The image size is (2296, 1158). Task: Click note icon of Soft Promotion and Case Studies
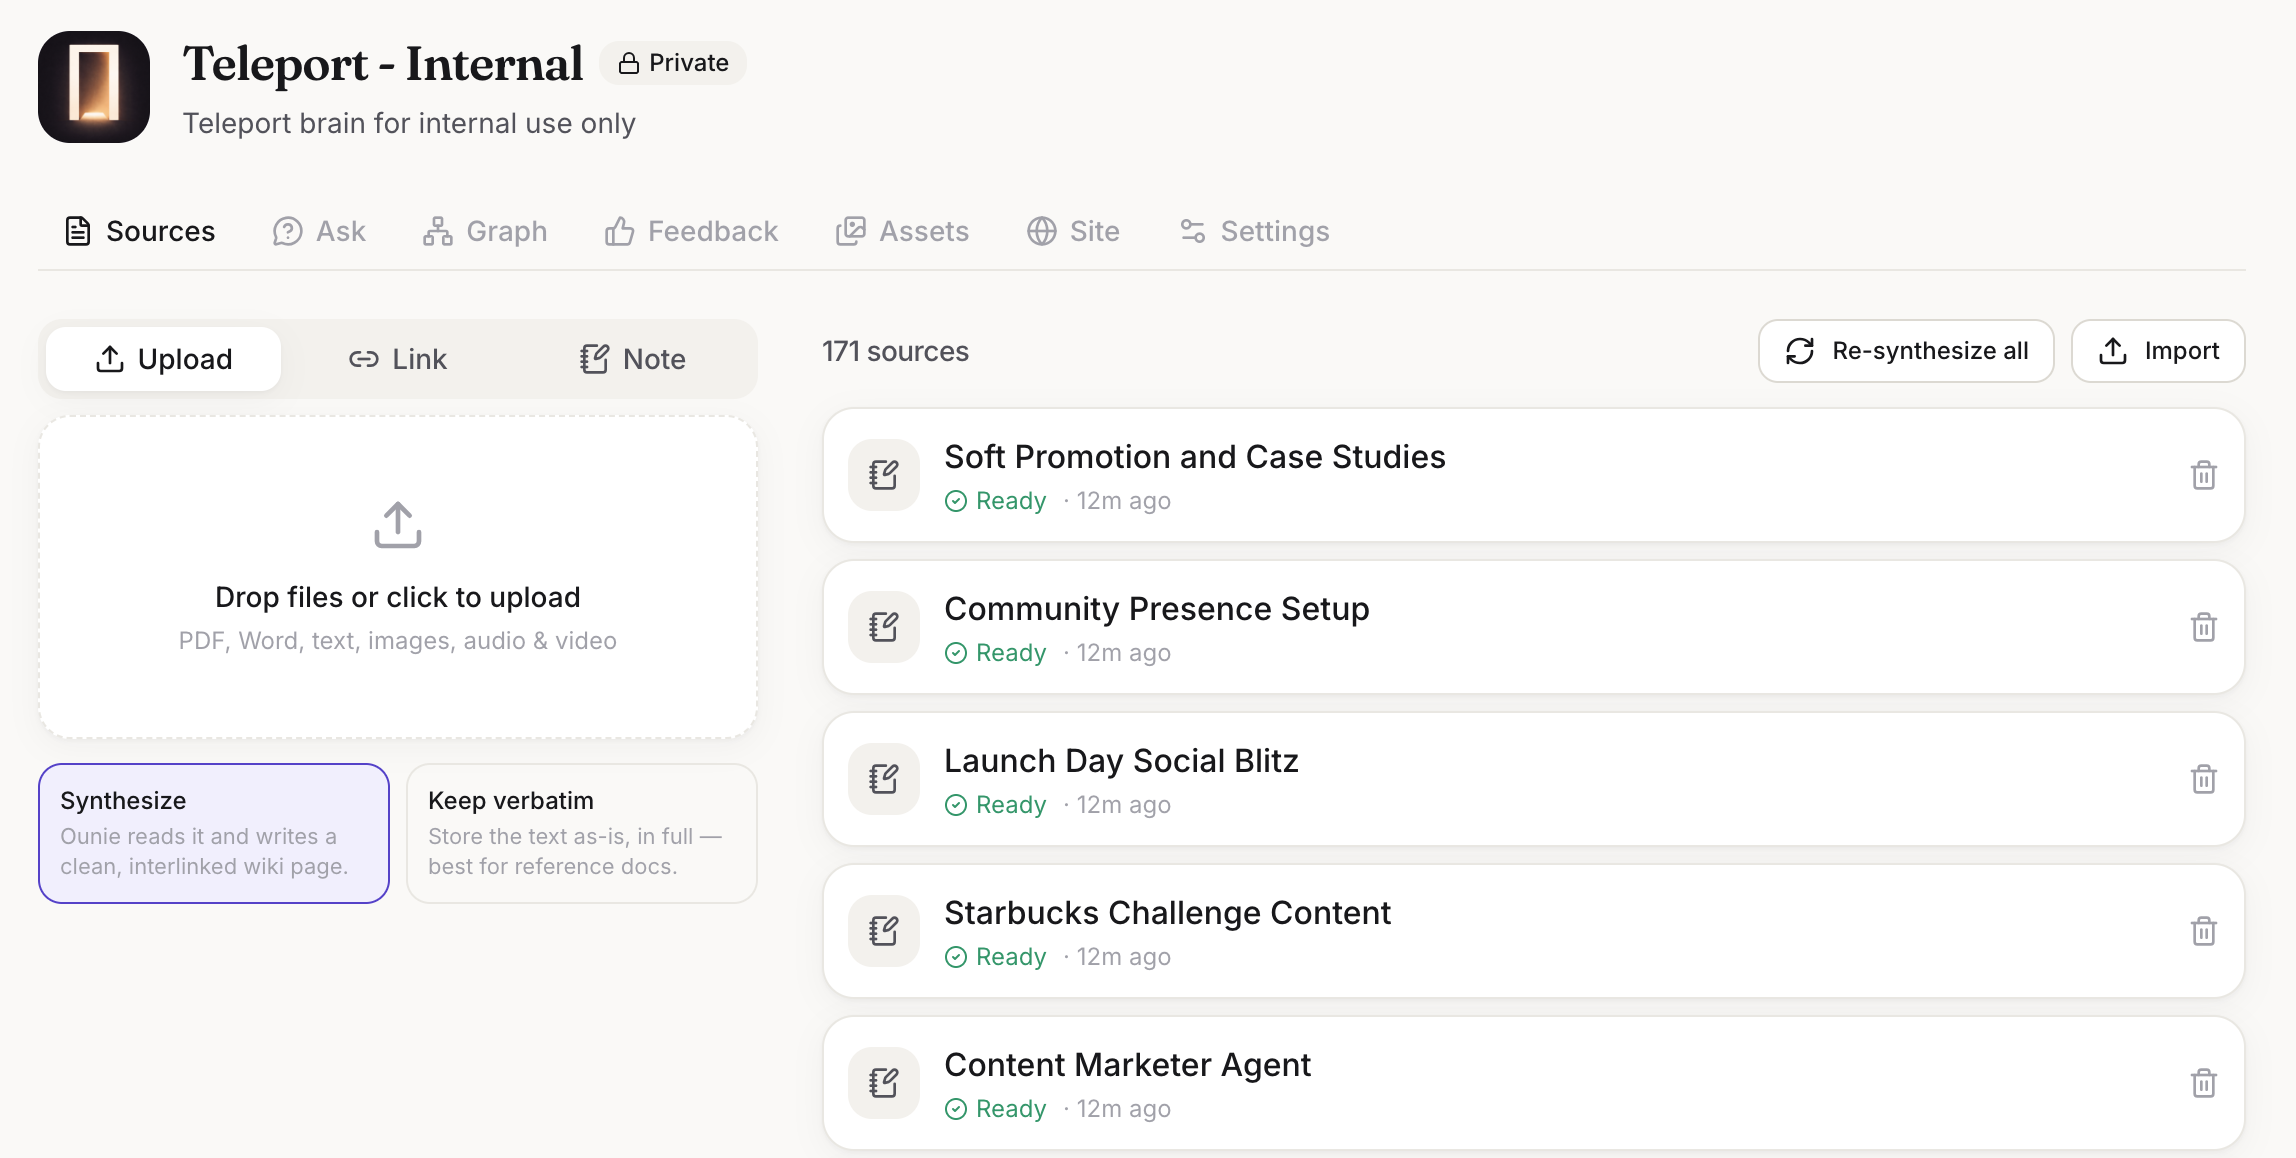pyautogui.click(x=884, y=475)
